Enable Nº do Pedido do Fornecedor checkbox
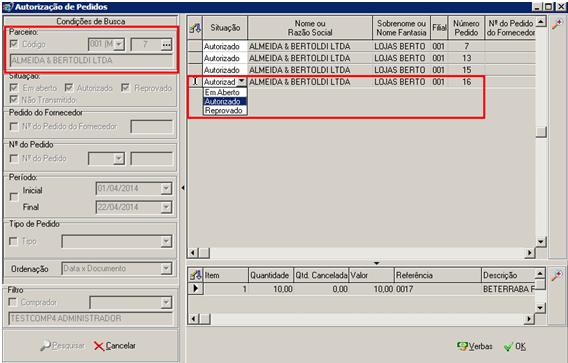The height and width of the screenshot is (363, 568). 14,126
